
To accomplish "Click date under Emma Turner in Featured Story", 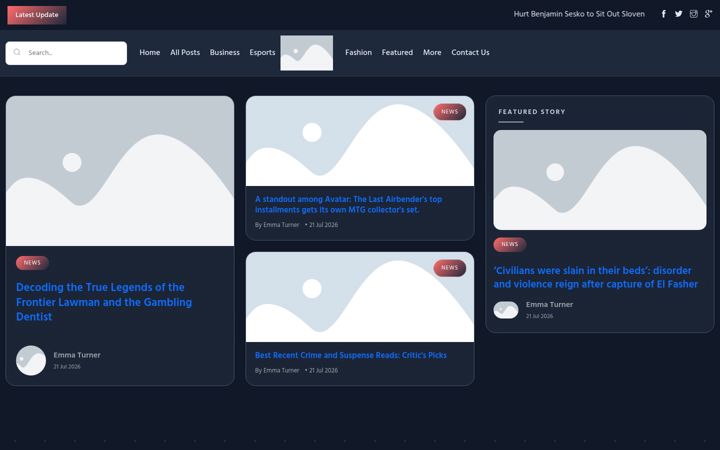I will click(x=539, y=316).
